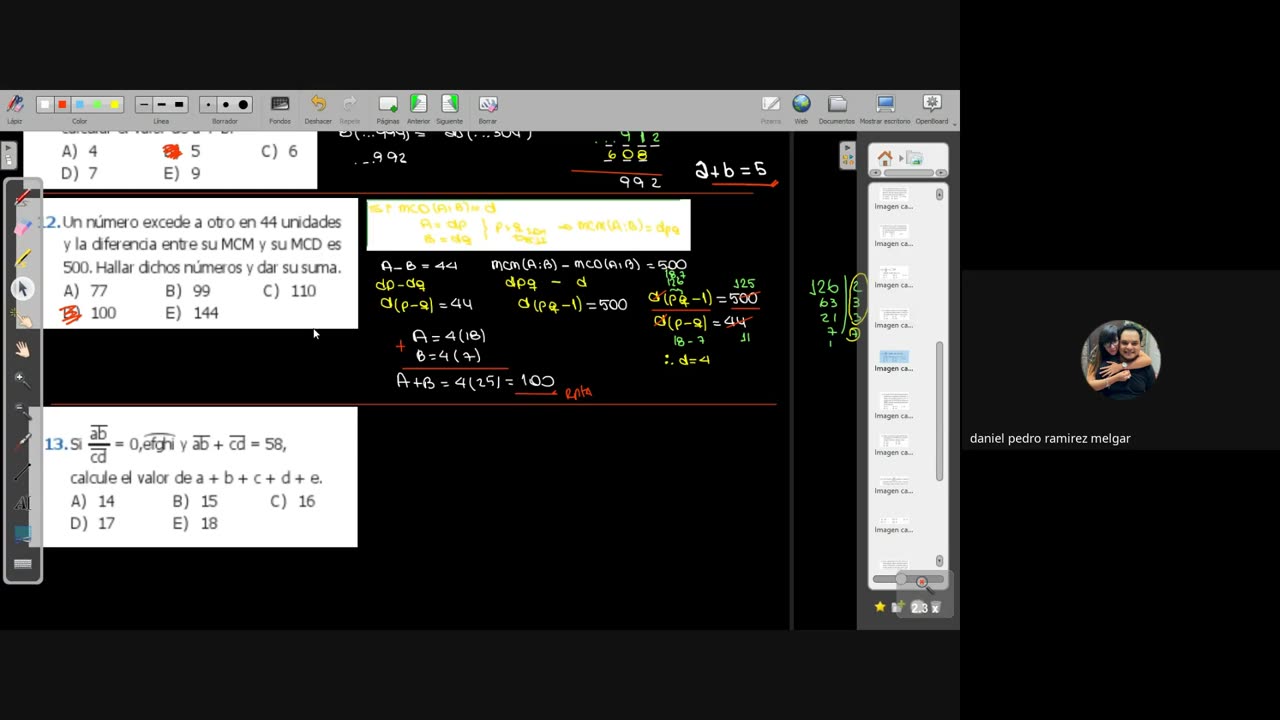Open the images folder breadcrumb in library
Screen dimensions: 1280x720
914,158
